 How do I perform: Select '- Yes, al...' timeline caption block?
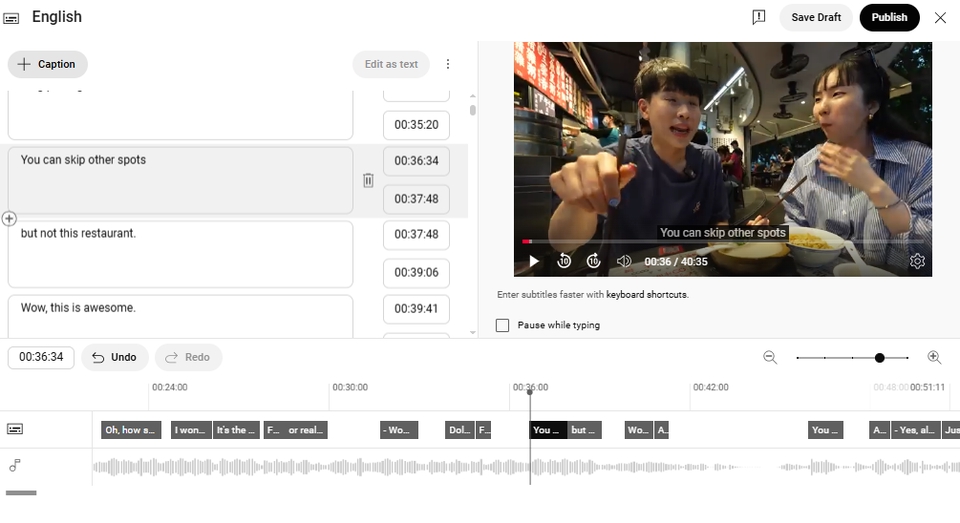(x=915, y=430)
